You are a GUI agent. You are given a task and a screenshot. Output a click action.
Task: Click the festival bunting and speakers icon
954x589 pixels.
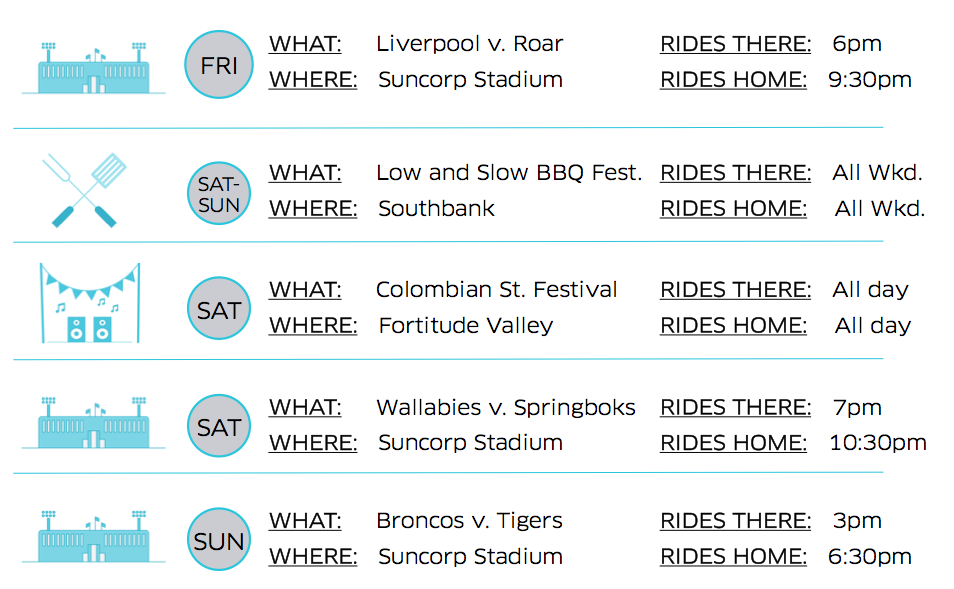pyautogui.click(x=91, y=303)
